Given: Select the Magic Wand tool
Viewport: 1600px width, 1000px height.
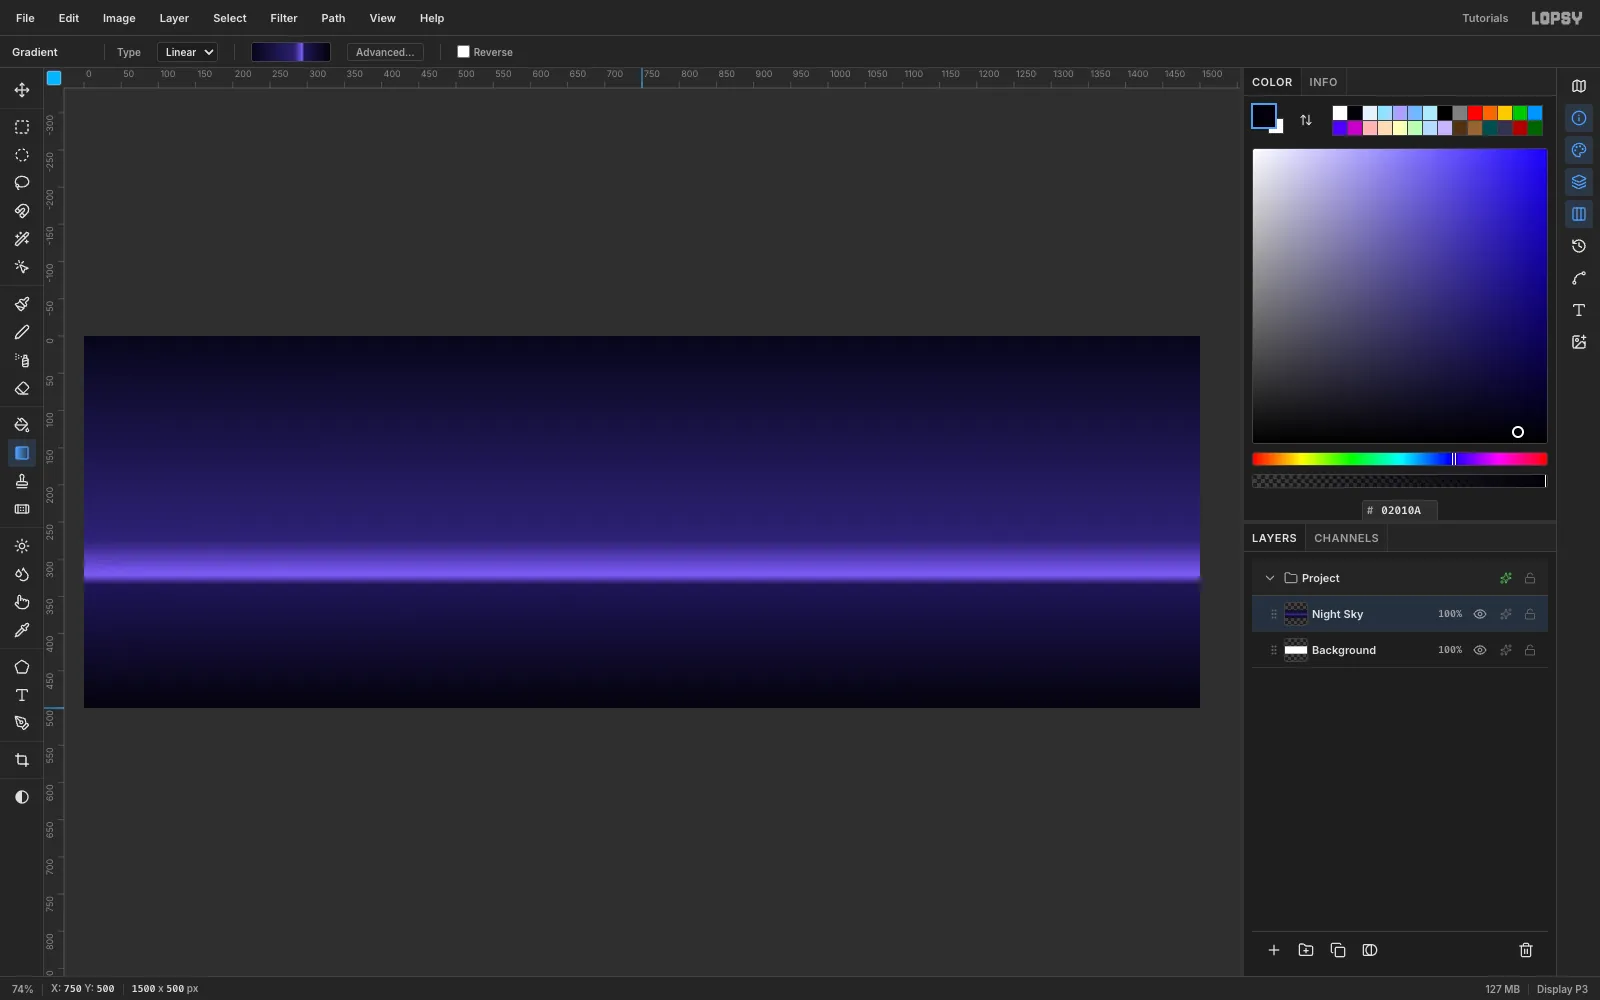Looking at the screenshot, I should click(x=22, y=239).
